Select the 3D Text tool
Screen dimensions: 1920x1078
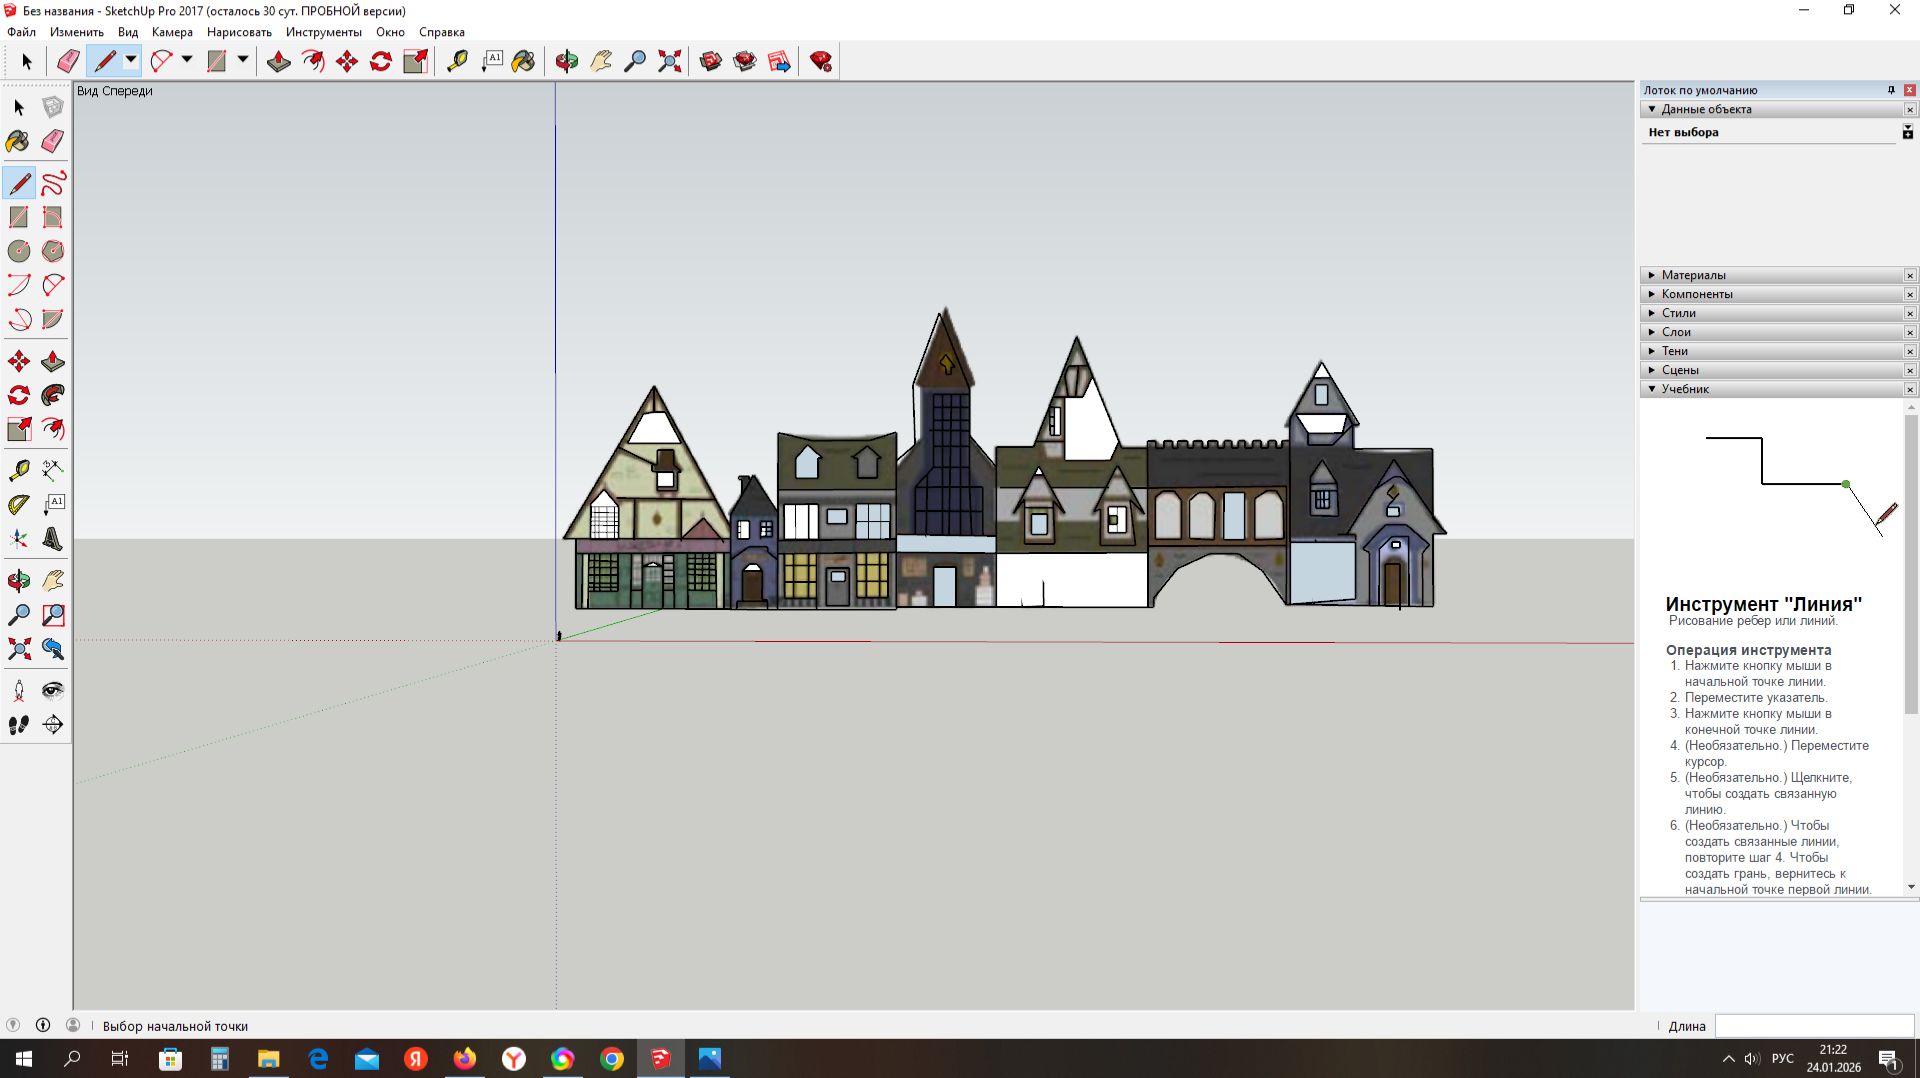pos(53,539)
